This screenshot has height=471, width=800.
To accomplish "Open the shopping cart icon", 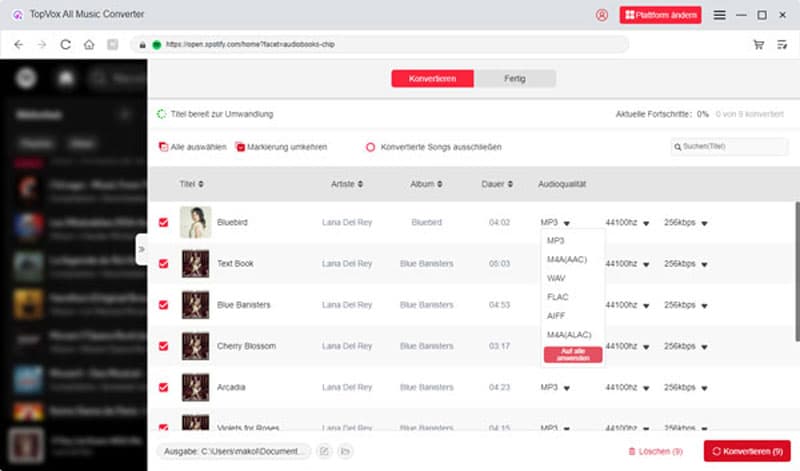I will click(x=758, y=45).
